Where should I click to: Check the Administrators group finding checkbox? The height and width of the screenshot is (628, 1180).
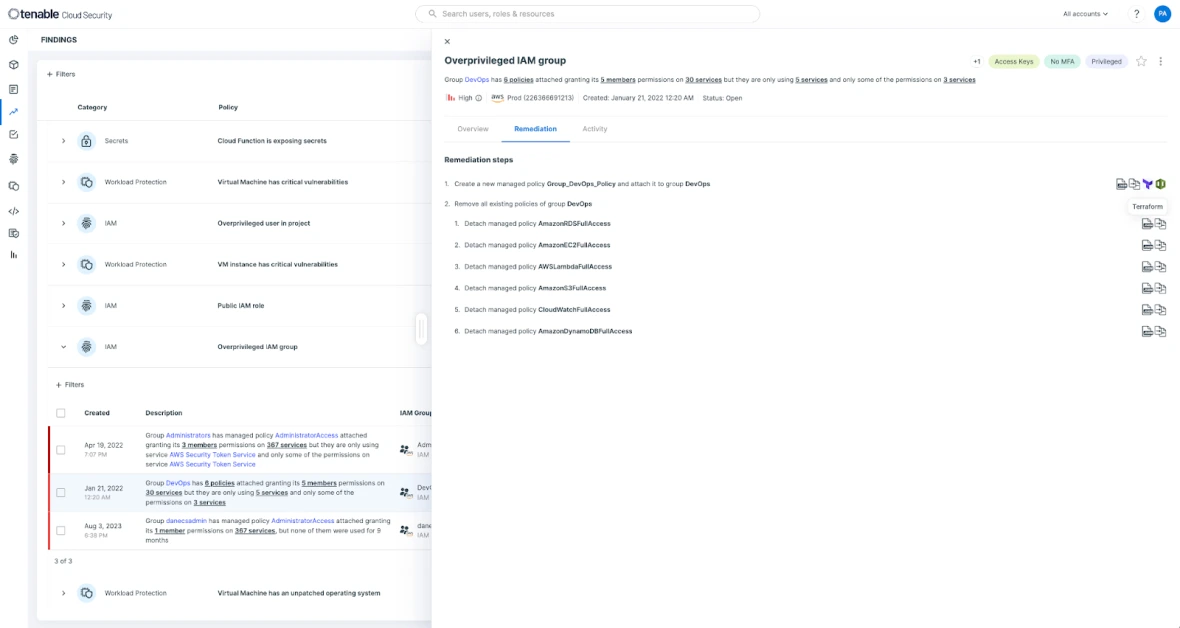point(61,450)
